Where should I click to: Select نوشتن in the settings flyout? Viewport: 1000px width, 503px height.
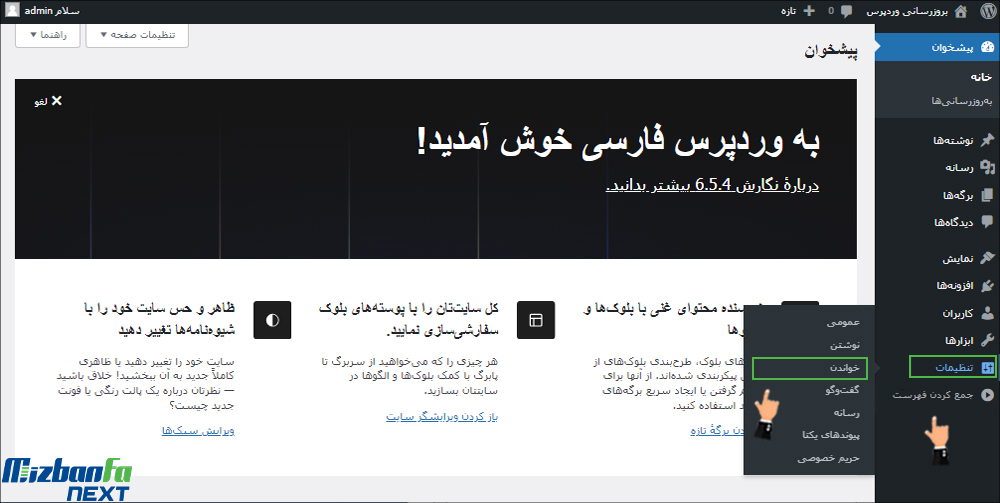pos(845,345)
